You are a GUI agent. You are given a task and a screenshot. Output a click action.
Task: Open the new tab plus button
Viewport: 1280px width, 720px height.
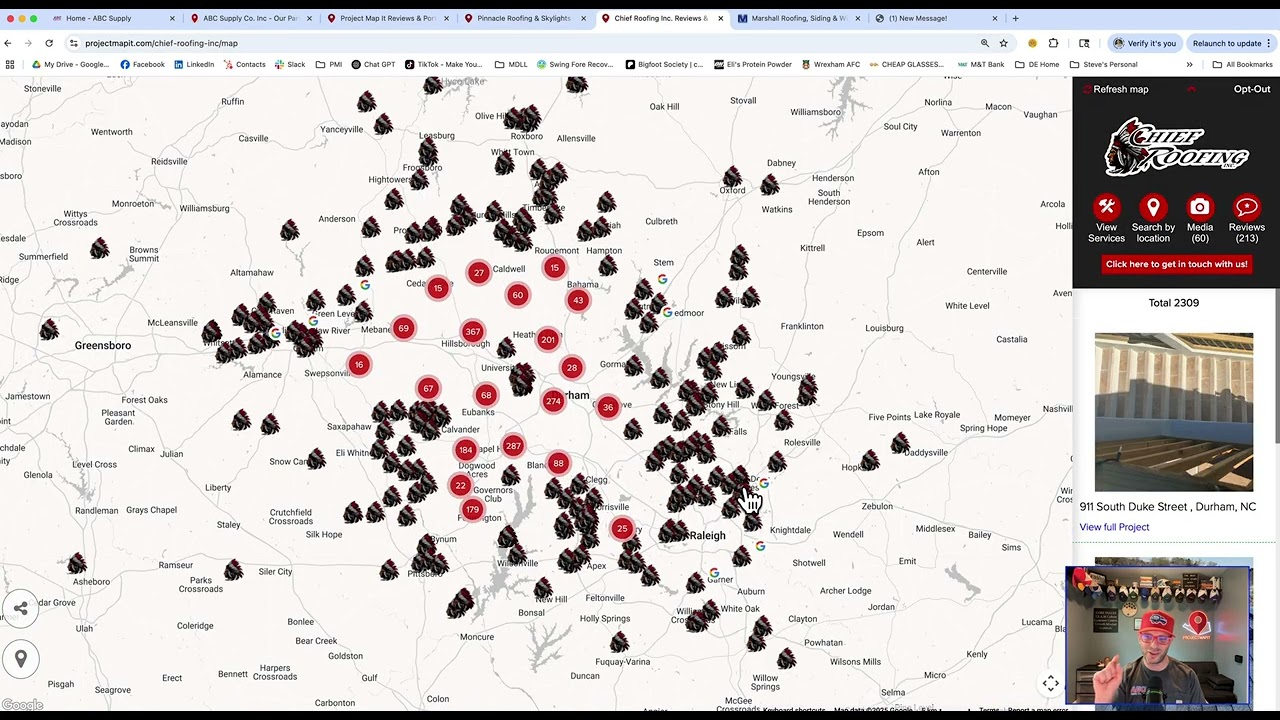1016,18
